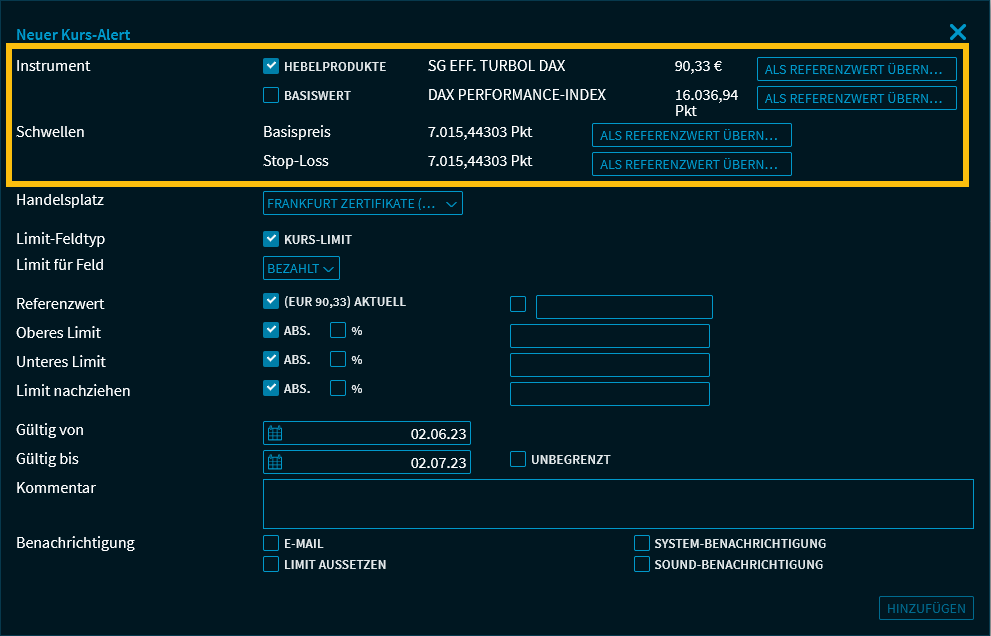Viewport: 991px width, 636px height.
Task: Check the custom Referenzwert checkbox
Action: 518,303
